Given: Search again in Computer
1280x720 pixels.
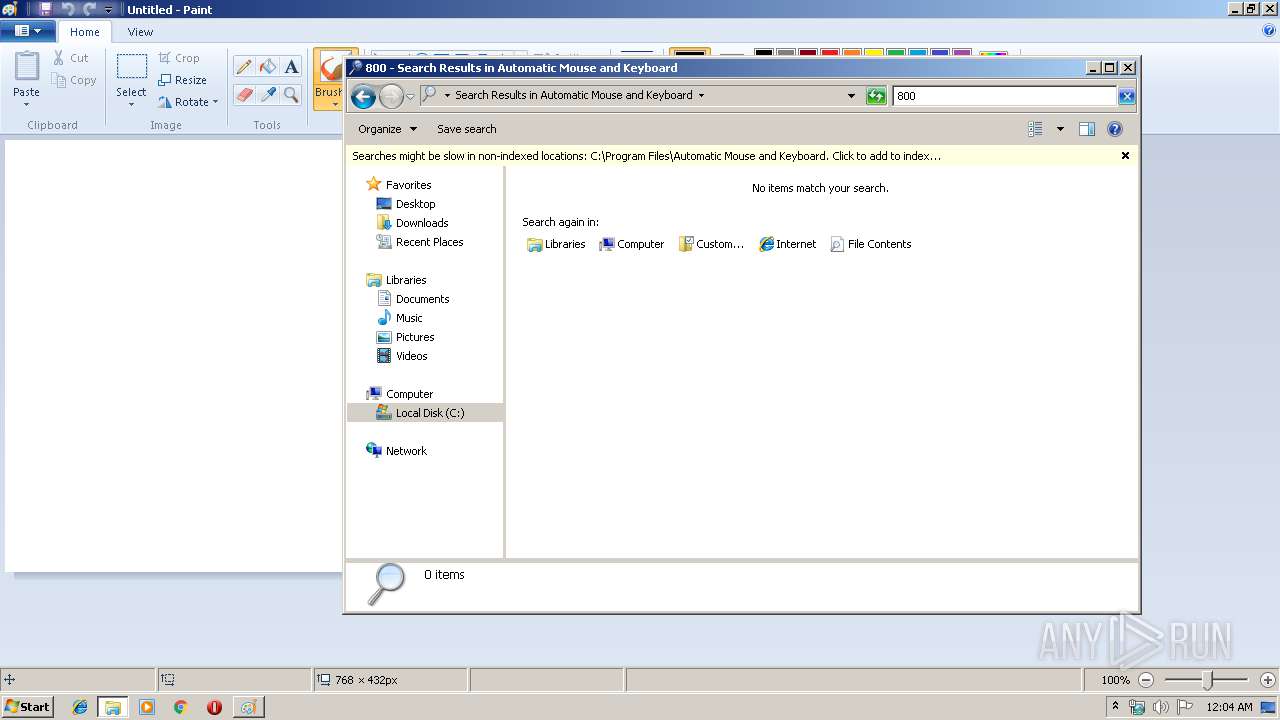Looking at the screenshot, I should [631, 244].
